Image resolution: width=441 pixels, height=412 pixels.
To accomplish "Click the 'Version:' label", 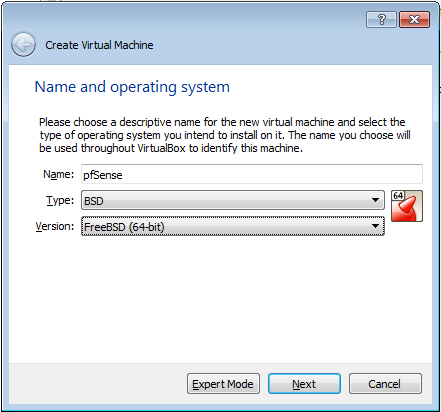I will (x=55, y=226).
